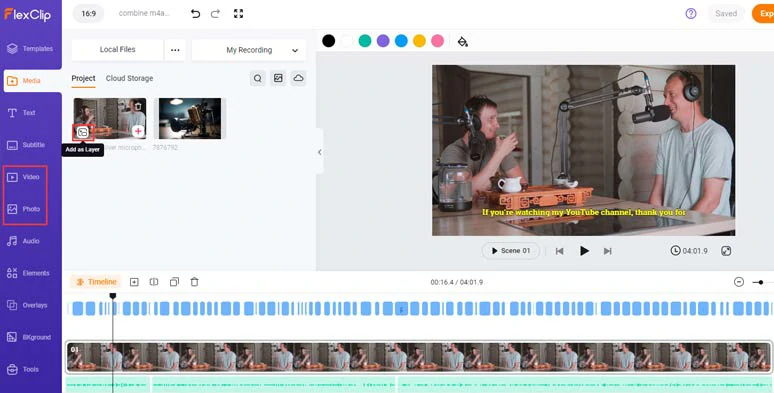Adjust the timeline zoom slider handle
This screenshot has height=393, width=774.
(x=761, y=282)
